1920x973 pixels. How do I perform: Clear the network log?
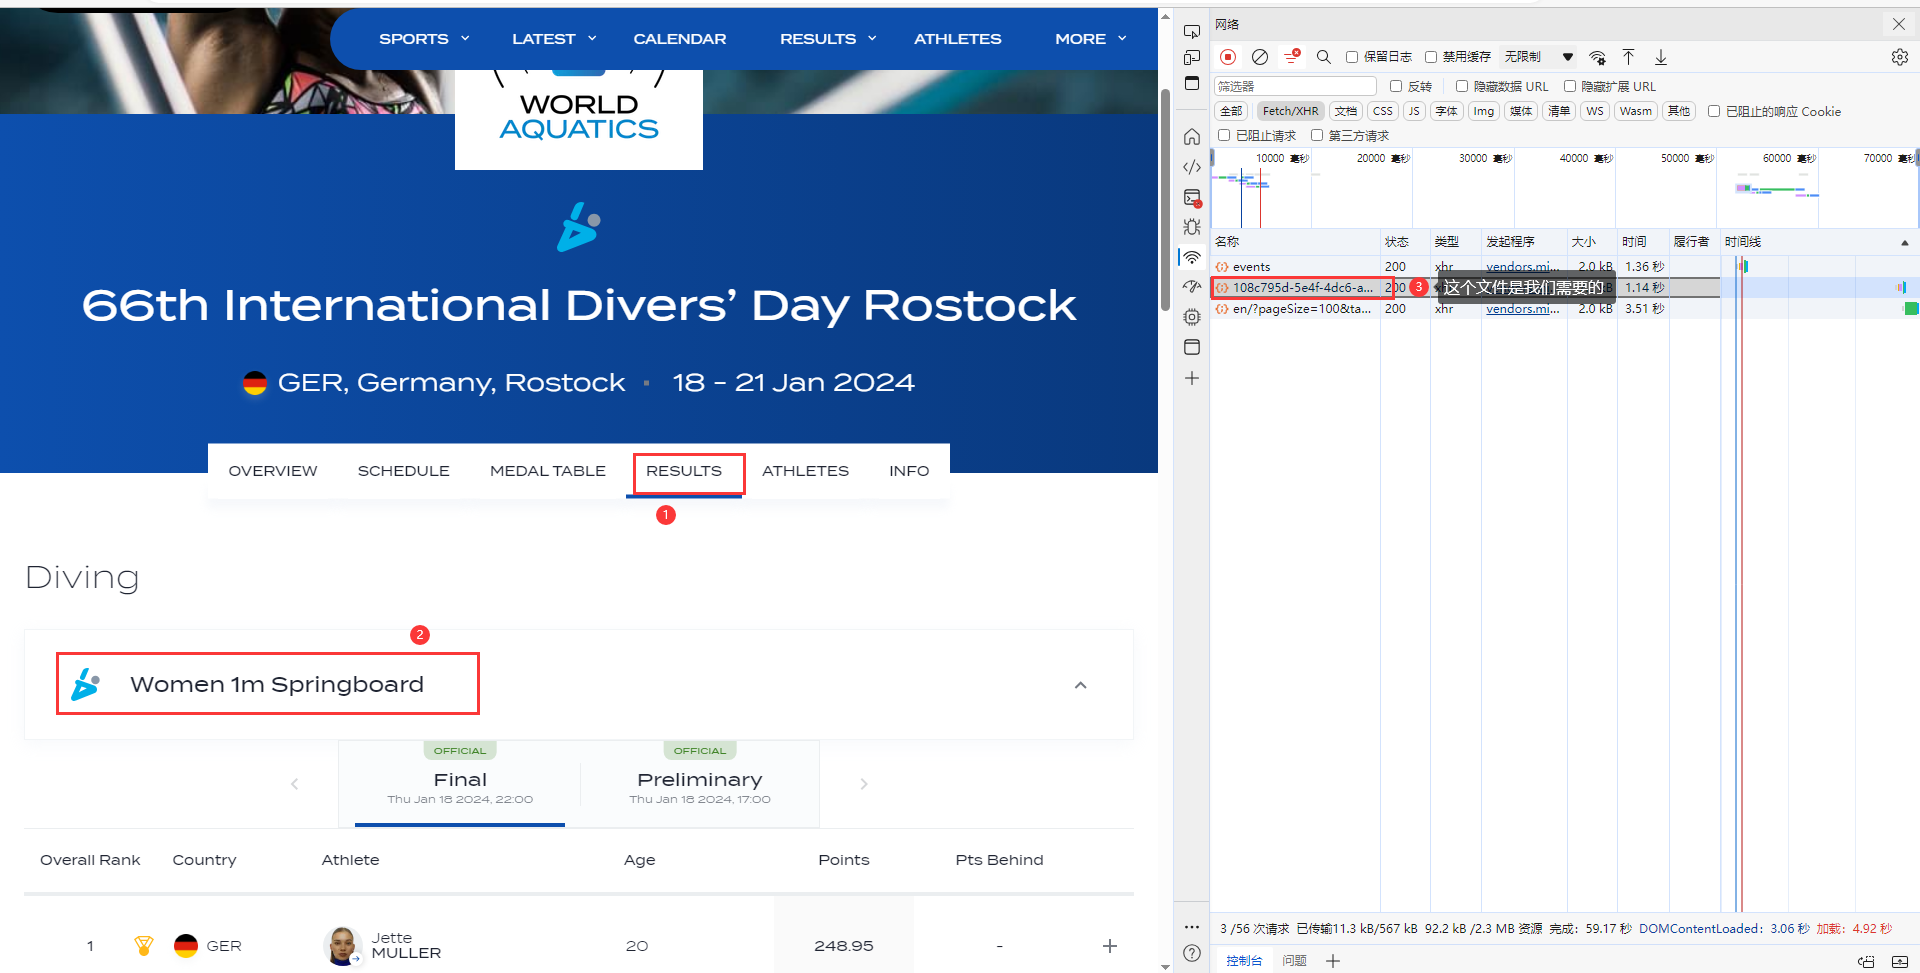tap(1260, 57)
